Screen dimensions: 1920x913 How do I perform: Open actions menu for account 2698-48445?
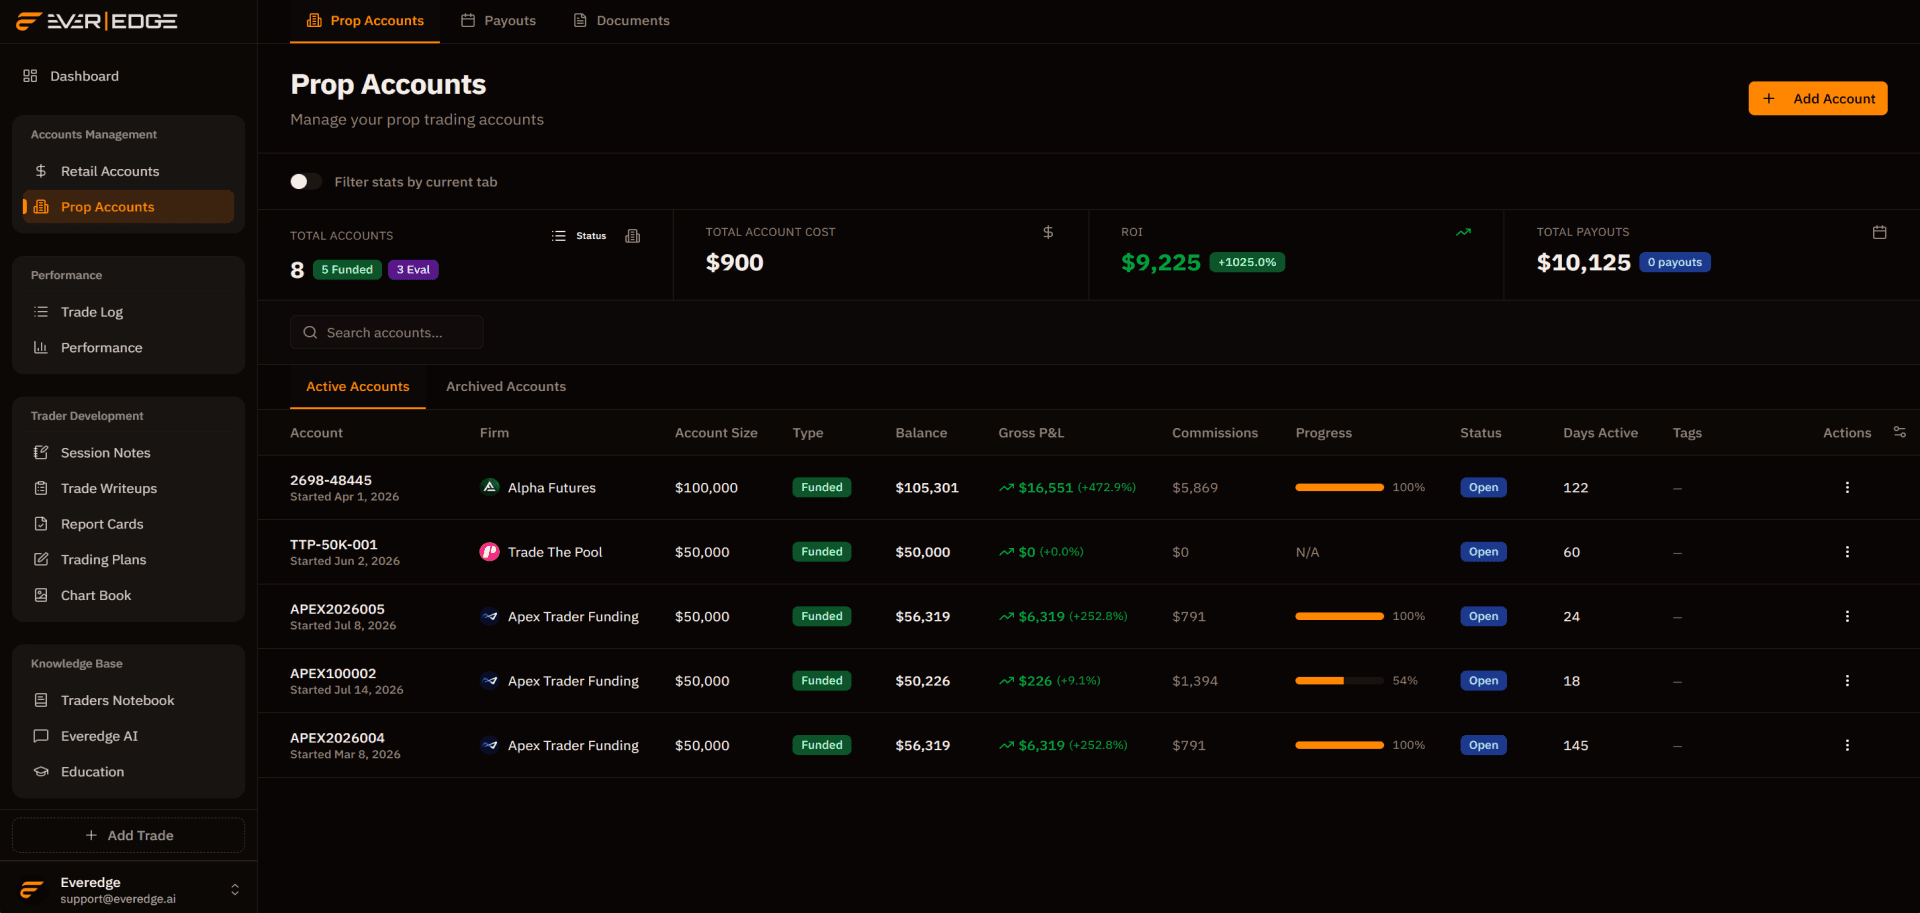click(1847, 488)
